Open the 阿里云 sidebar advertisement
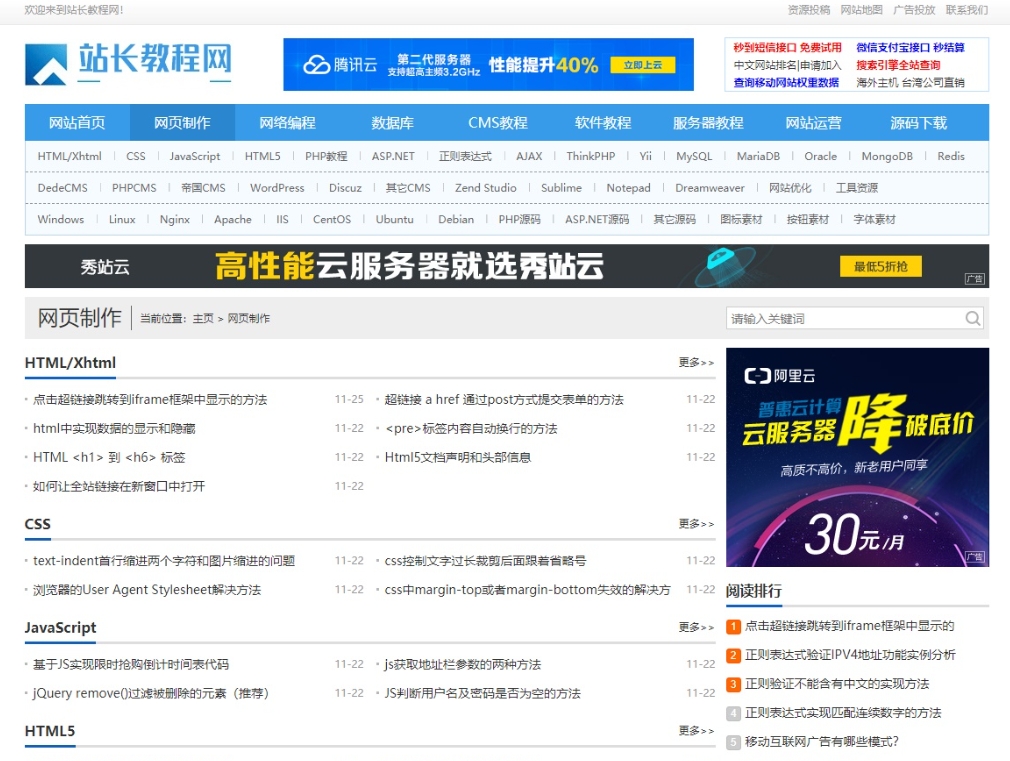Screen dimensions: 1010x761 (857, 458)
